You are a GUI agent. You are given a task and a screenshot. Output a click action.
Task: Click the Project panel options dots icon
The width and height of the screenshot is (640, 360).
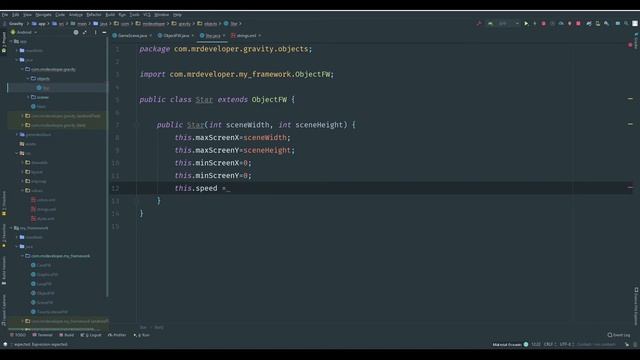point(96,32)
